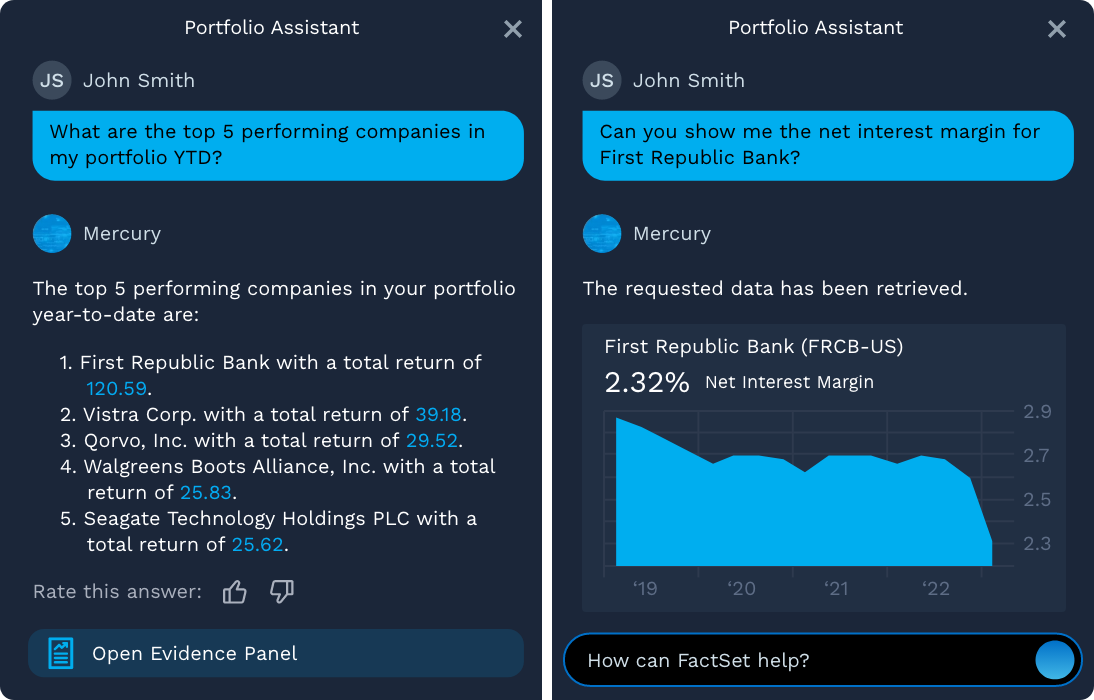
Task: Click the Mercury globe icon in the right panel
Action: [601, 233]
